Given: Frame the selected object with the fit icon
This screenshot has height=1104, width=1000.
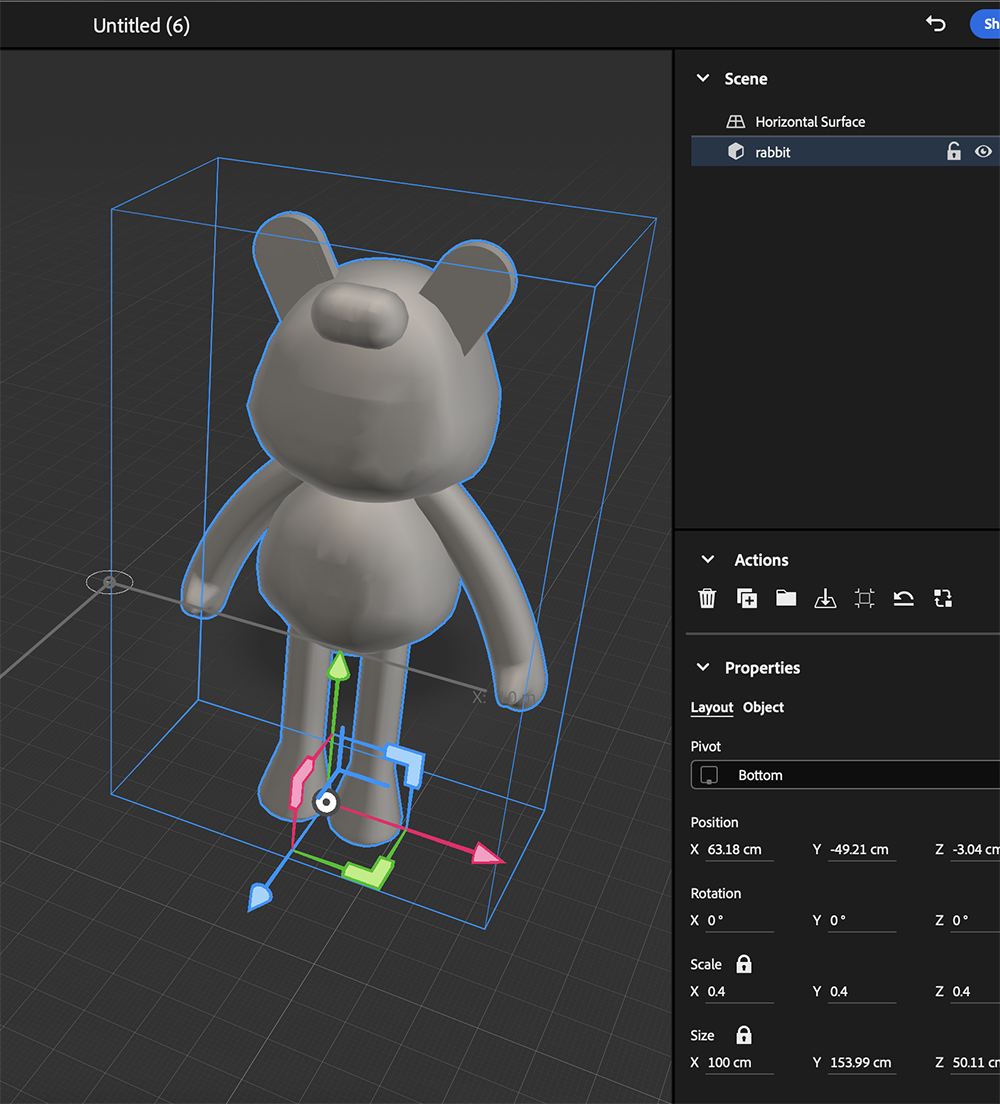Looking at the screenshot, I should pyautogui.click(x=864, y=597).
